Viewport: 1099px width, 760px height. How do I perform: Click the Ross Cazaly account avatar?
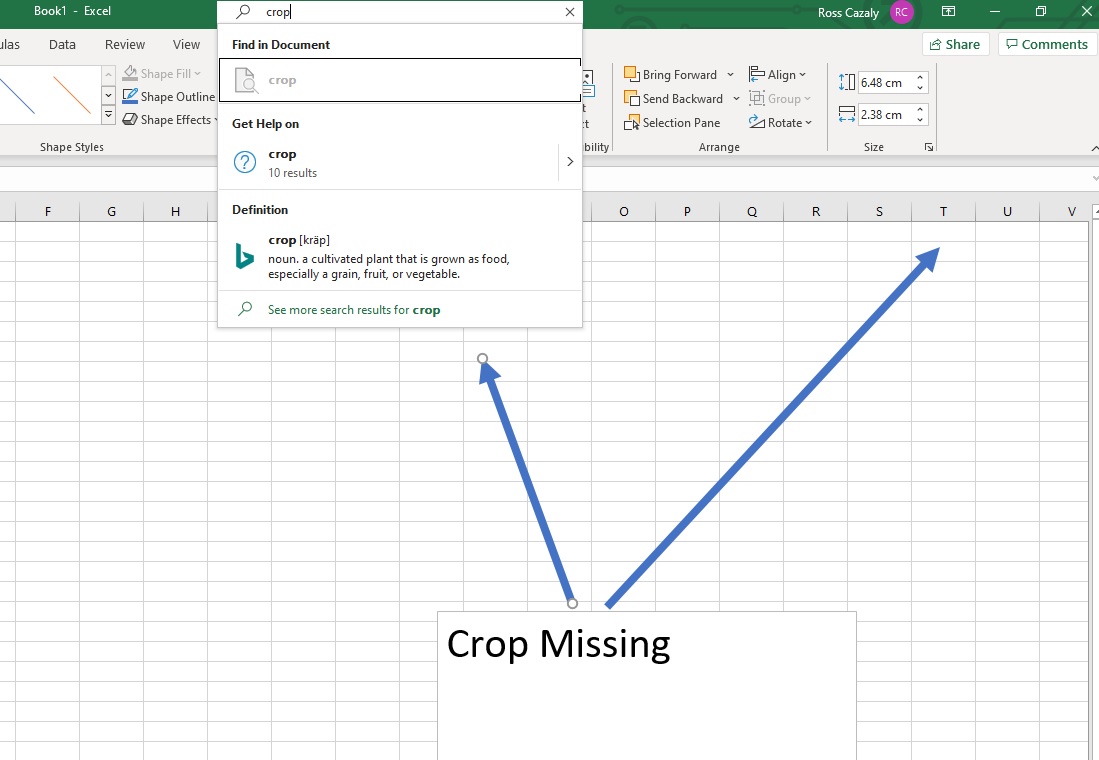(x=901, y=12)
